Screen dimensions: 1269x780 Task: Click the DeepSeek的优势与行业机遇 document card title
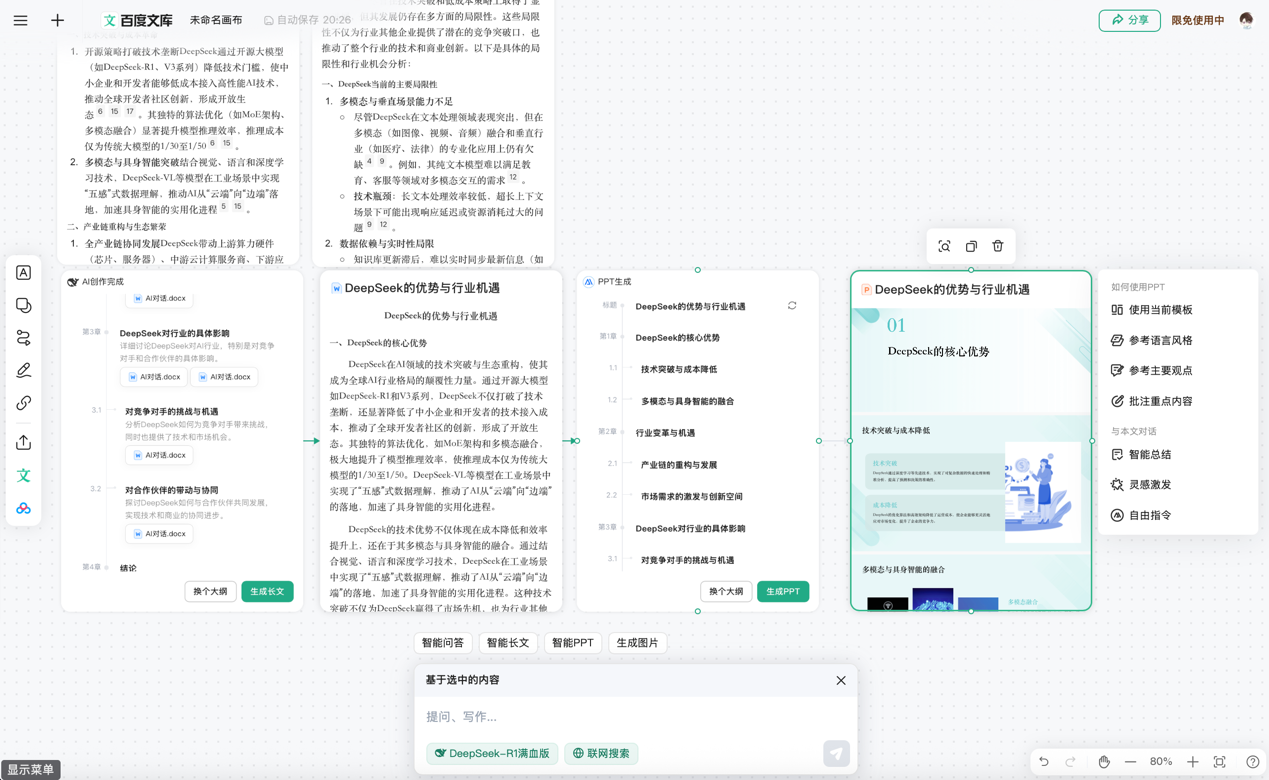click(422, 288)
